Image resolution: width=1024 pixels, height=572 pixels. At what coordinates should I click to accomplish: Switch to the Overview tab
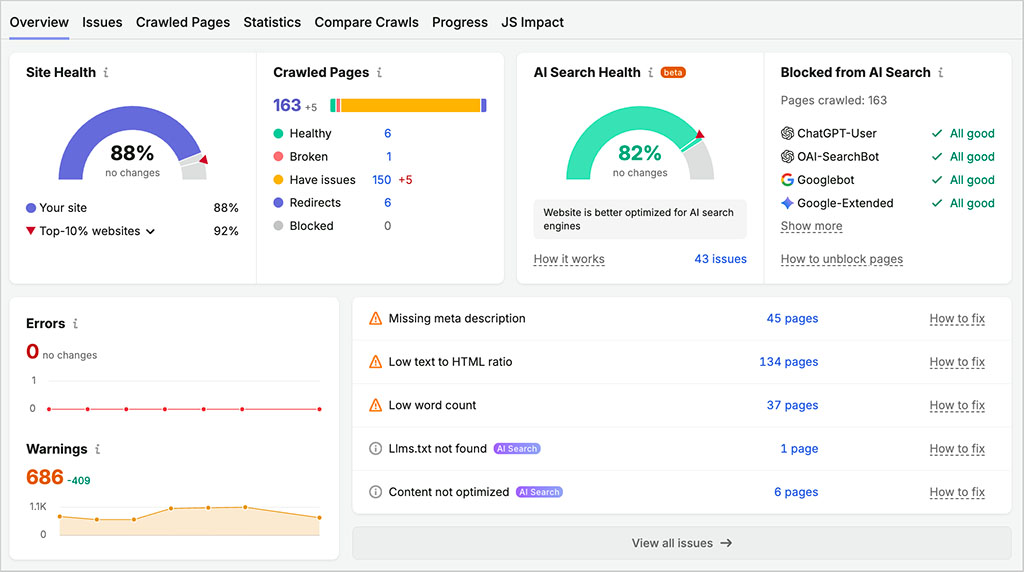(x=39, y=22)
